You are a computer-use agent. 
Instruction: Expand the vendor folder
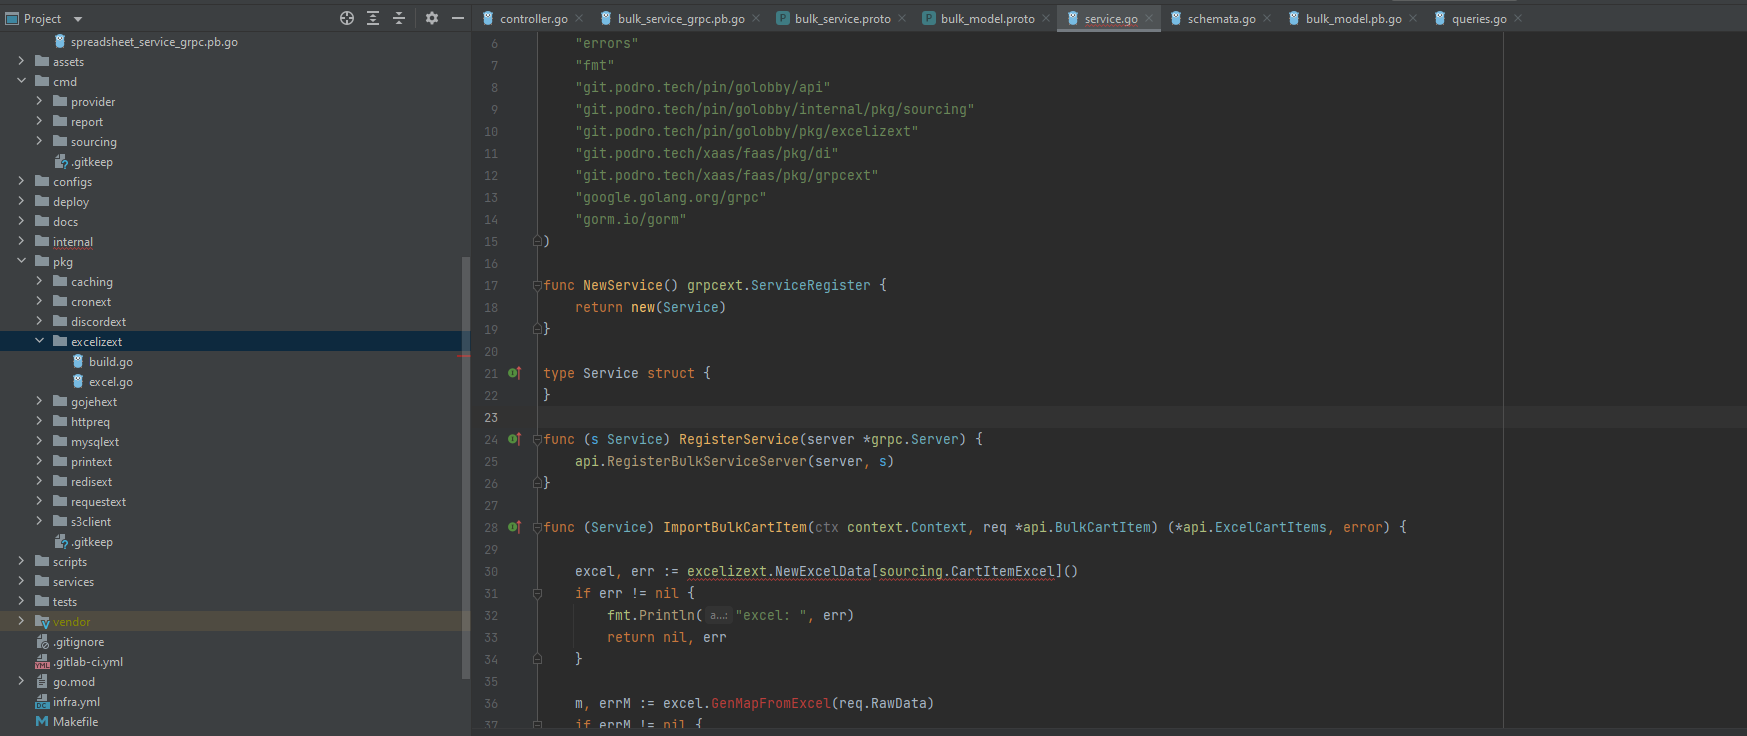pyautogui.click(x=21, y=621)
